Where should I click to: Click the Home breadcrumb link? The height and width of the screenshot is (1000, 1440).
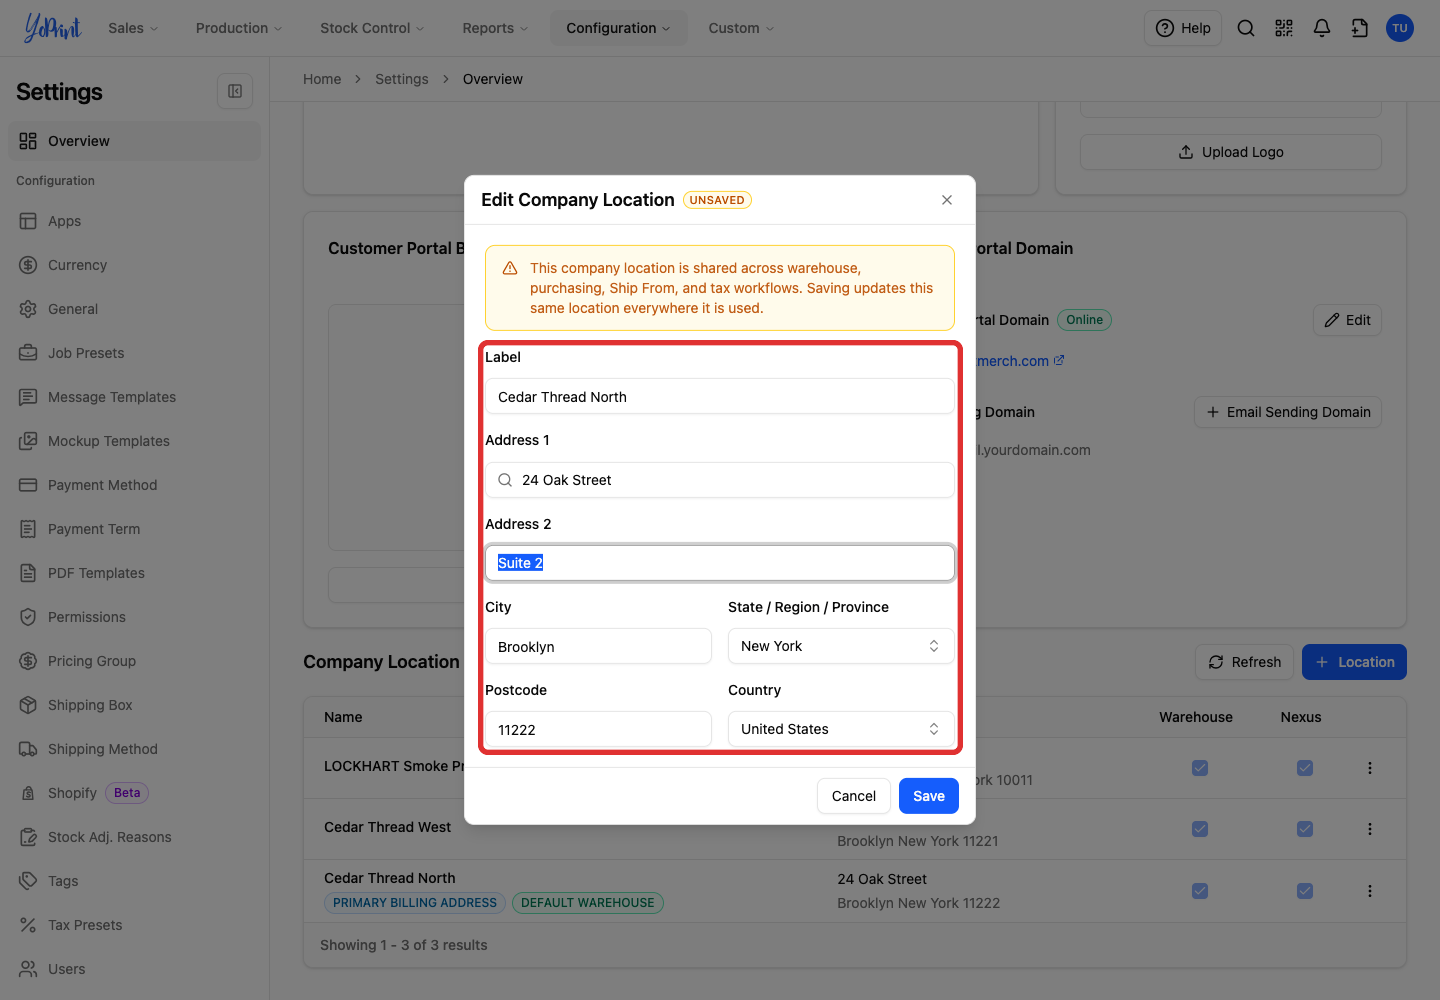pyautogui.click(x=322, y=79)
